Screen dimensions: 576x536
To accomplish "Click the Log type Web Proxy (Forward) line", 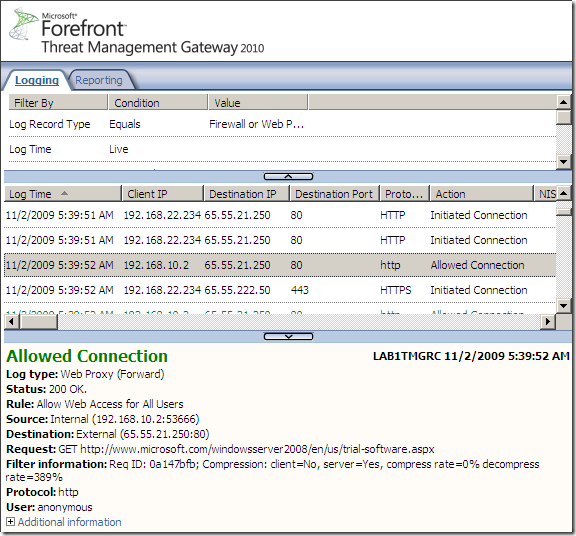I will 85,374.
